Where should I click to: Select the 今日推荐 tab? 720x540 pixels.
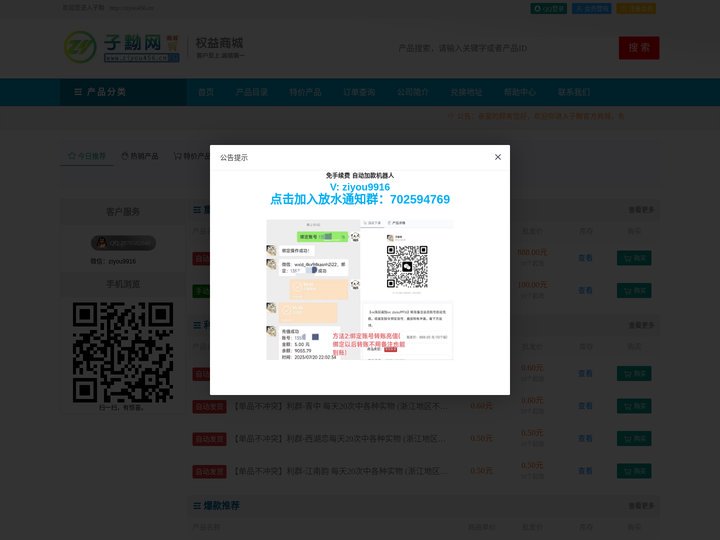pyautogui.click(x=87, y=156)
